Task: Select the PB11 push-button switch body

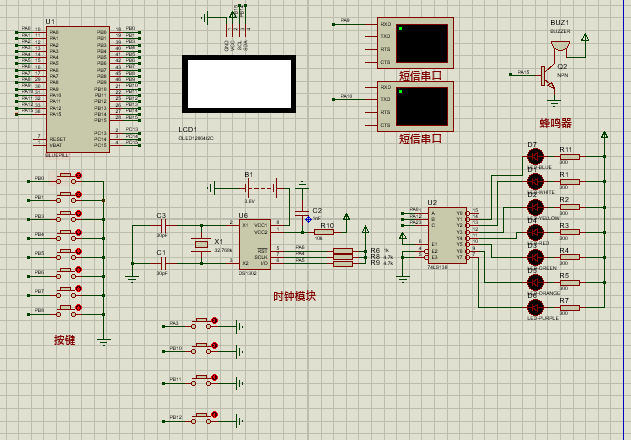Action: point(201,380)
